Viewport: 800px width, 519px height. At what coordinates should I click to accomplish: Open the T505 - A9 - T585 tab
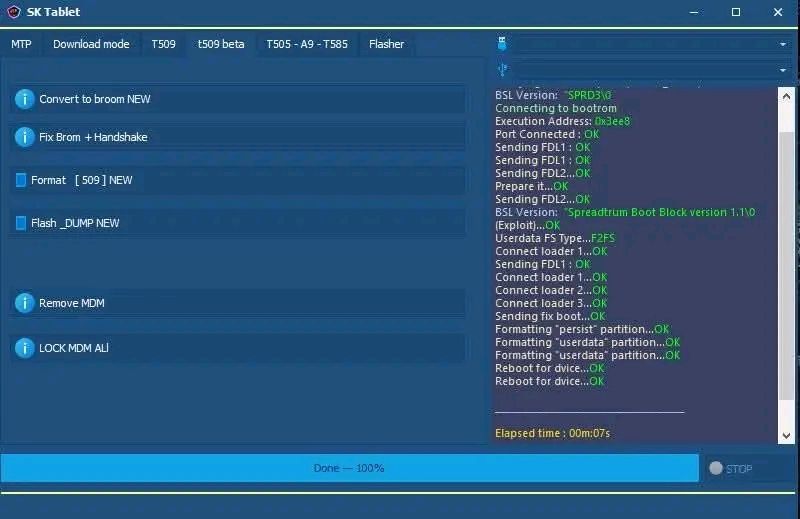307,44
